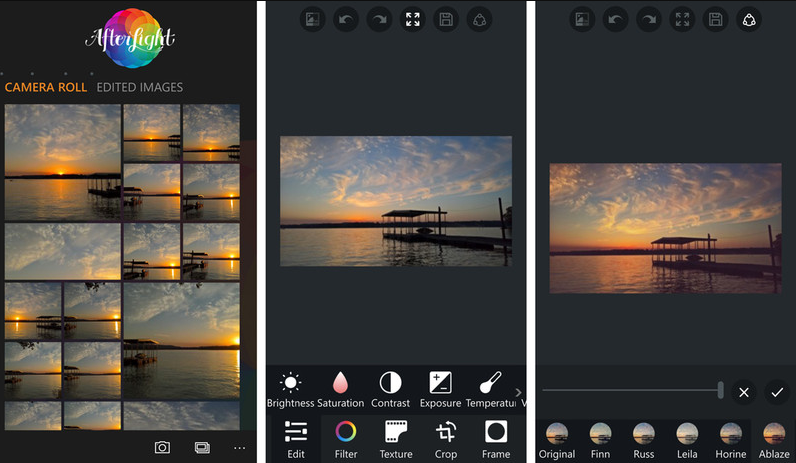Expand more adjustment tools with chevron arrow
Image resolution: width=796 pixels, height=463 pixels.
518,392
